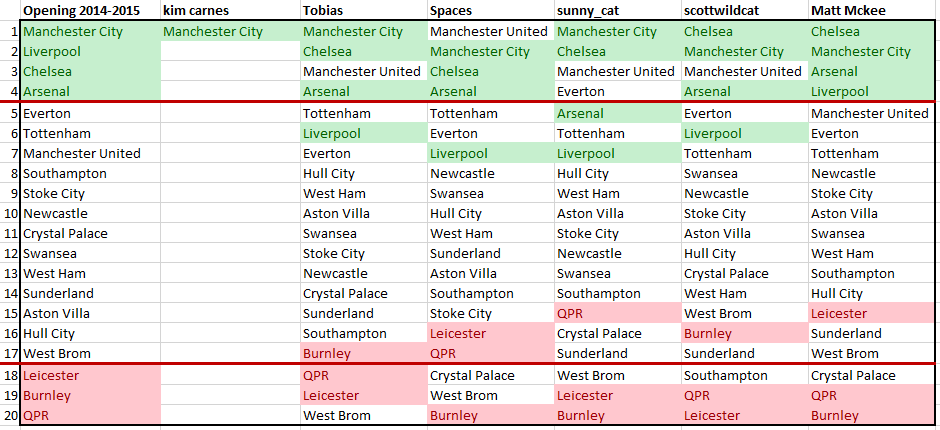
Task: Click green Arsenal cell in sunny_cat row 5
Action: click(618, 113)
